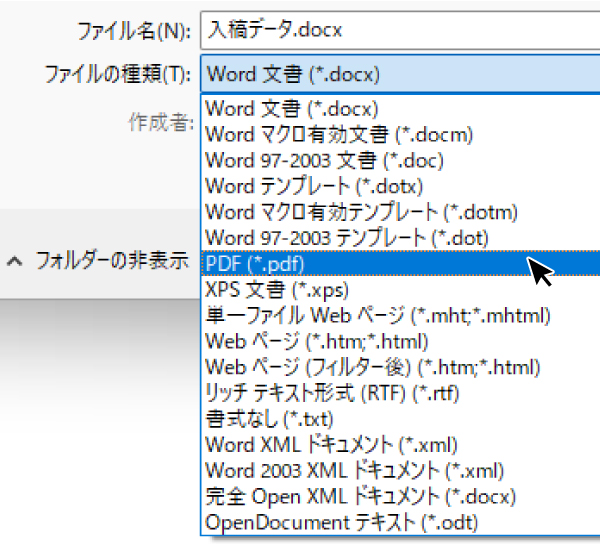Open the file type combo box
600x544 pixels.
tap(400, 74)
